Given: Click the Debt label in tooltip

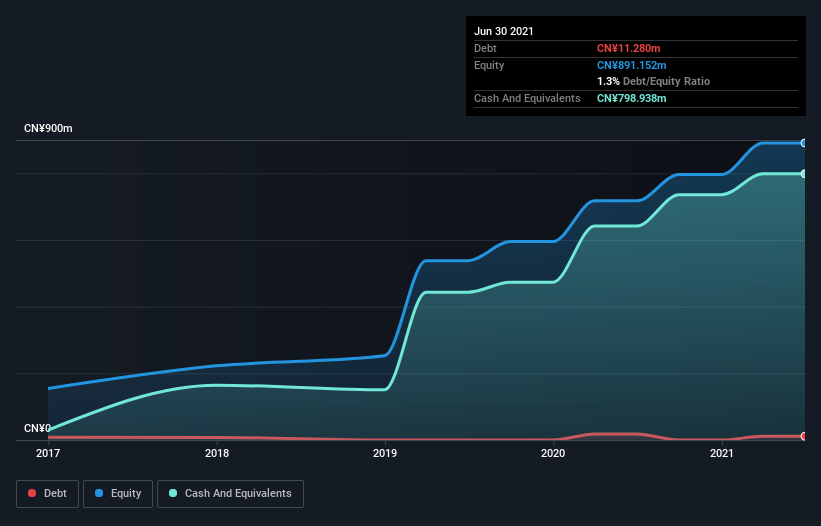Looking at the screenshot, I should (x=485, y=48).
